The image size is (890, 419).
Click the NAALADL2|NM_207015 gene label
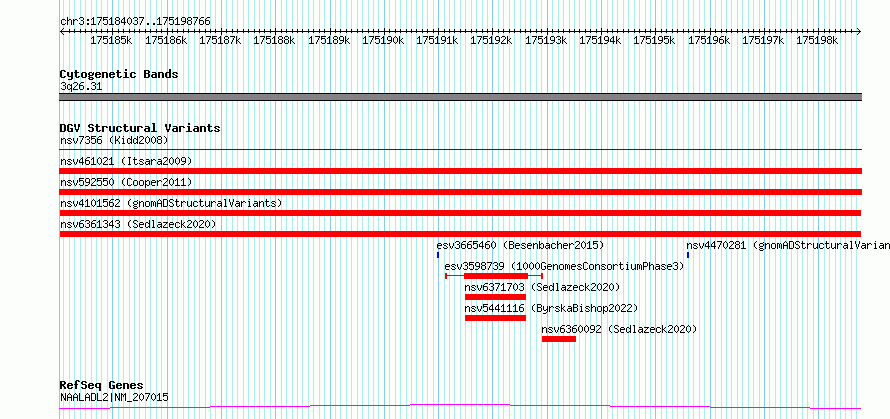pos(114,397)
